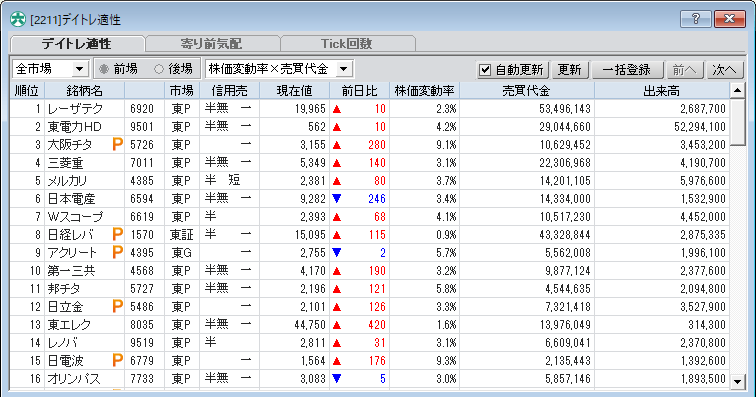
Task: Click trading value 53,496,143
Action: pyautogui.click(x=565, y=109)
